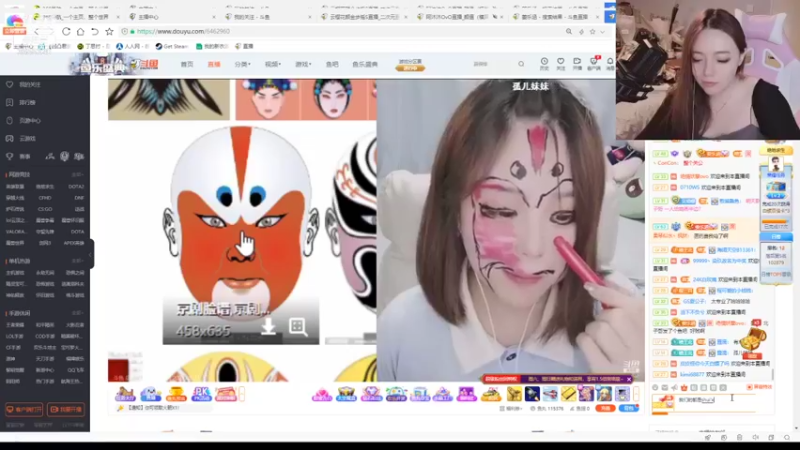
Task: Click the 开播 start-streaming icon
Action: pos(577,63)
